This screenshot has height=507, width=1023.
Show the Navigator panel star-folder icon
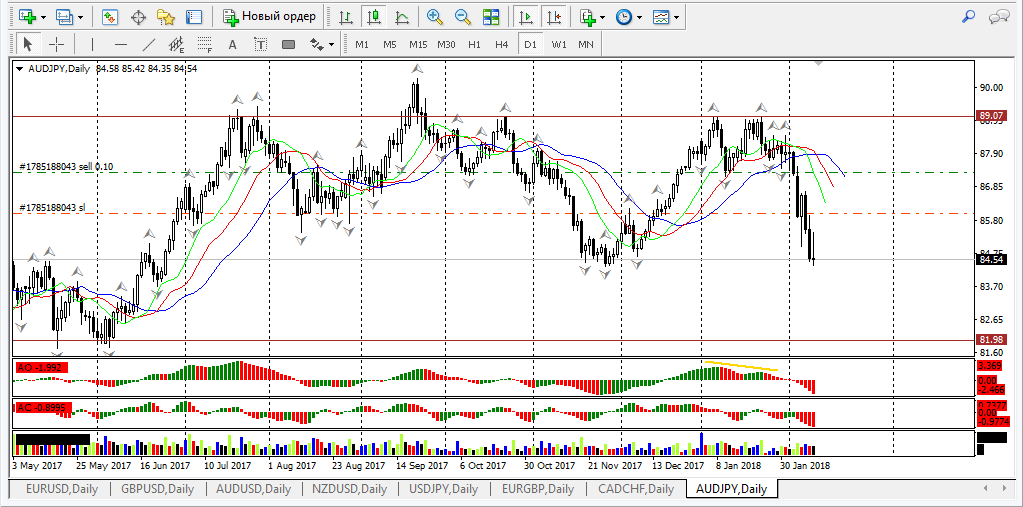pyautogui.click(x=166, y=16)
